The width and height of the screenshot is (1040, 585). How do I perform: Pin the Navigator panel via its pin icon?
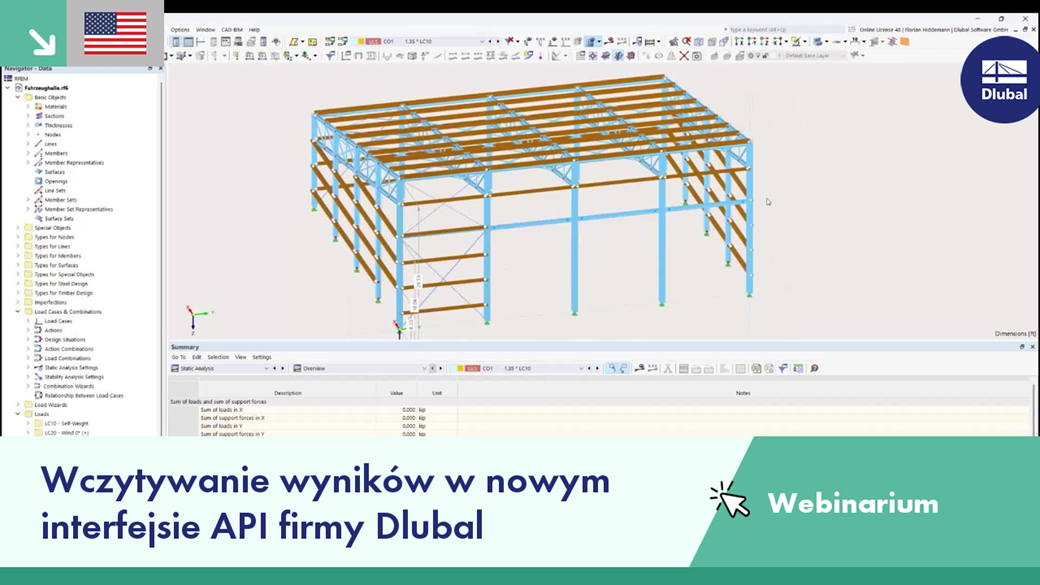click(150, 68)
